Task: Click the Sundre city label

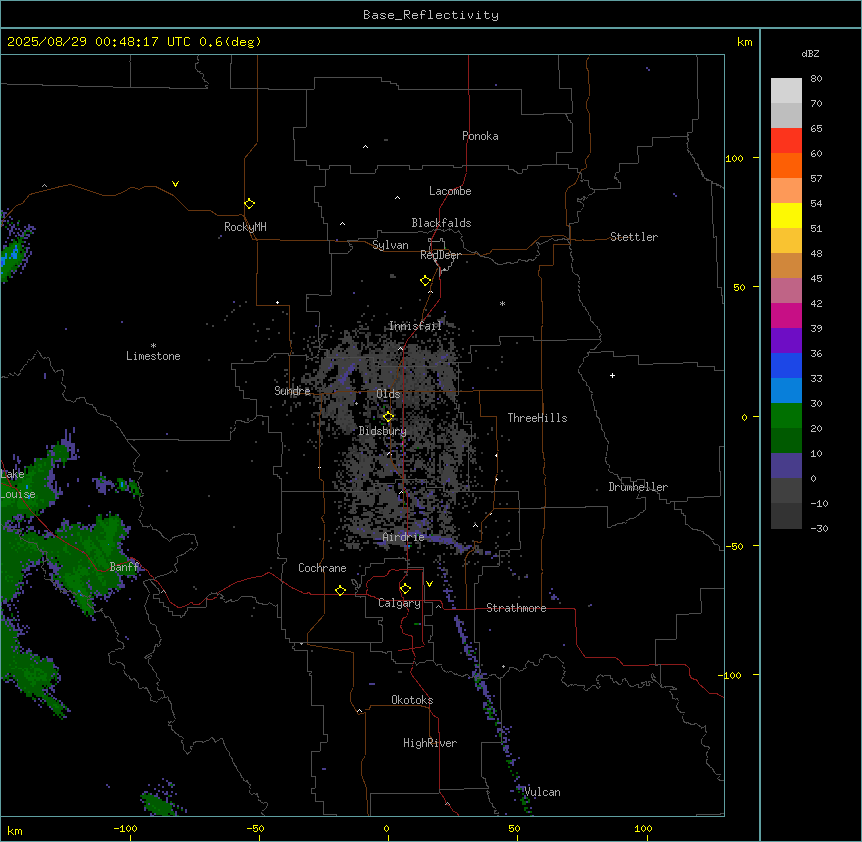Action: click(x=292, y=391)
